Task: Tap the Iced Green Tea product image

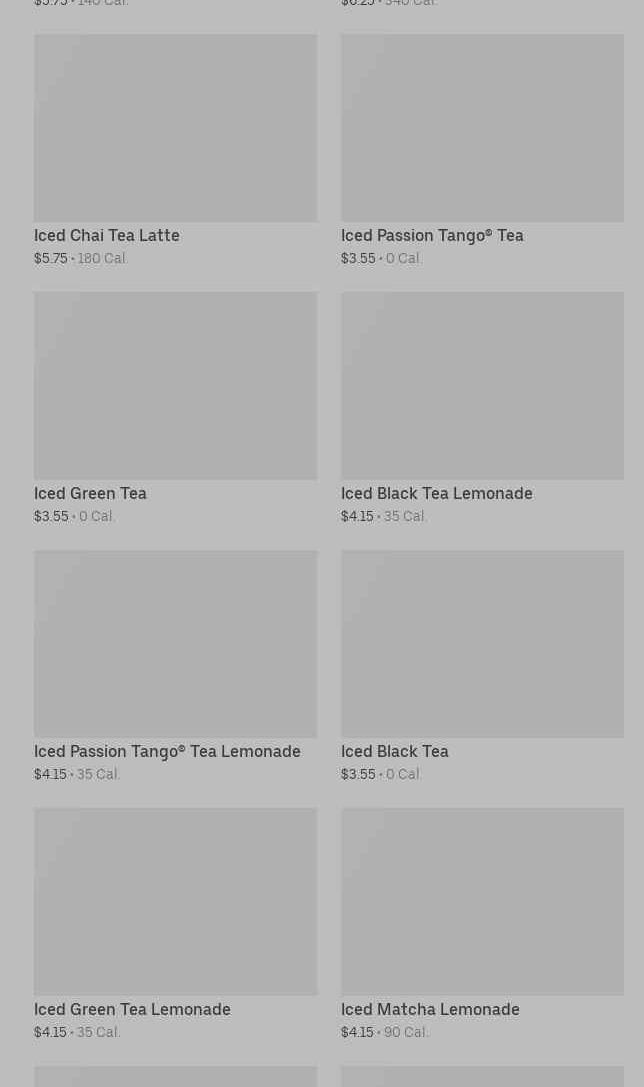Action: (175, 385)
